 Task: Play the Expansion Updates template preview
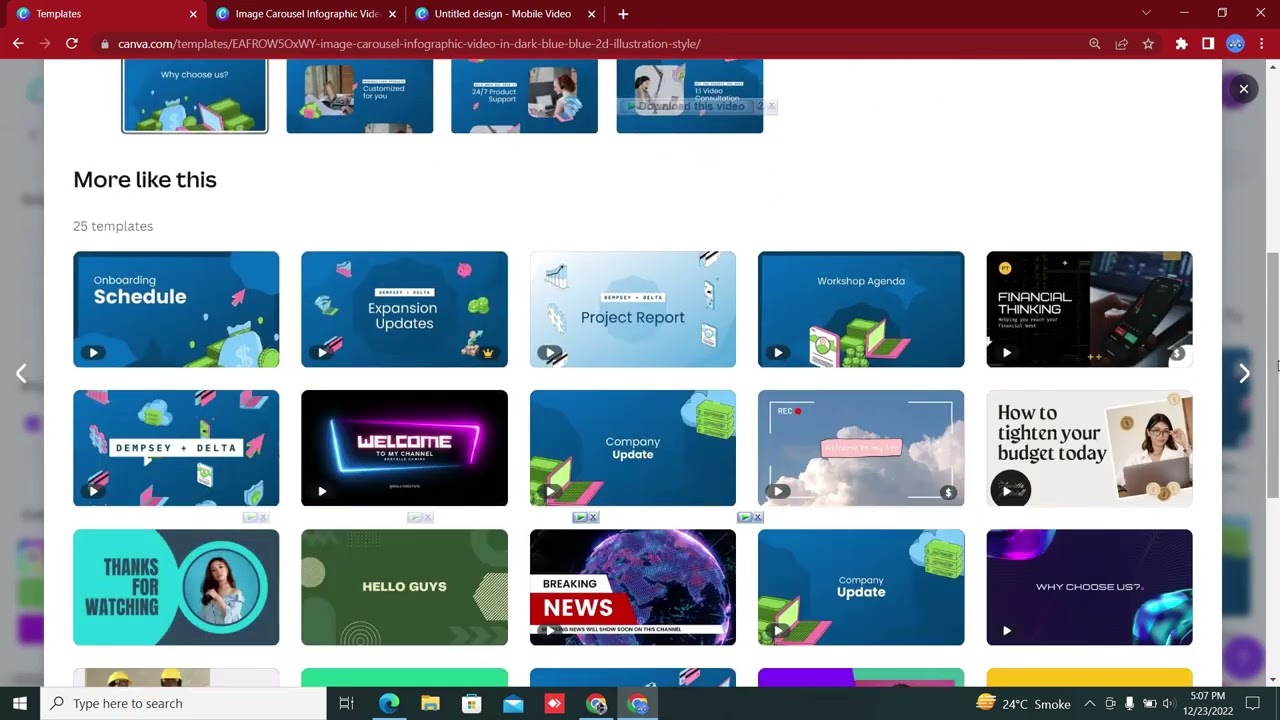pos(321,352)
